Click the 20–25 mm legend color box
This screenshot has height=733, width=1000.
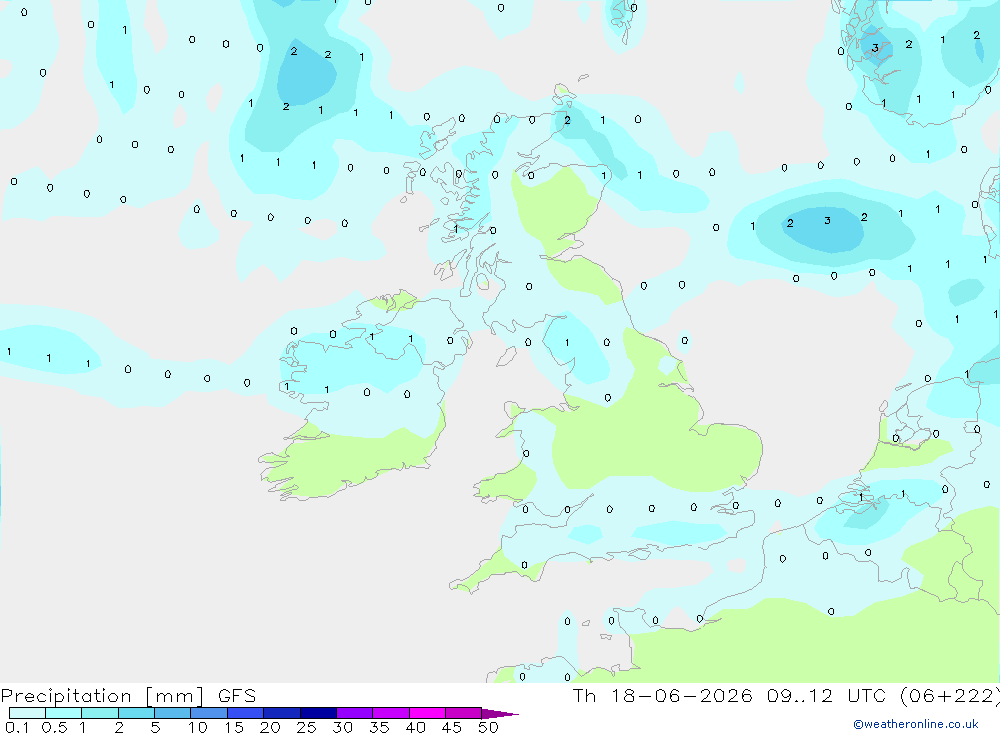(x=282, y=713)
